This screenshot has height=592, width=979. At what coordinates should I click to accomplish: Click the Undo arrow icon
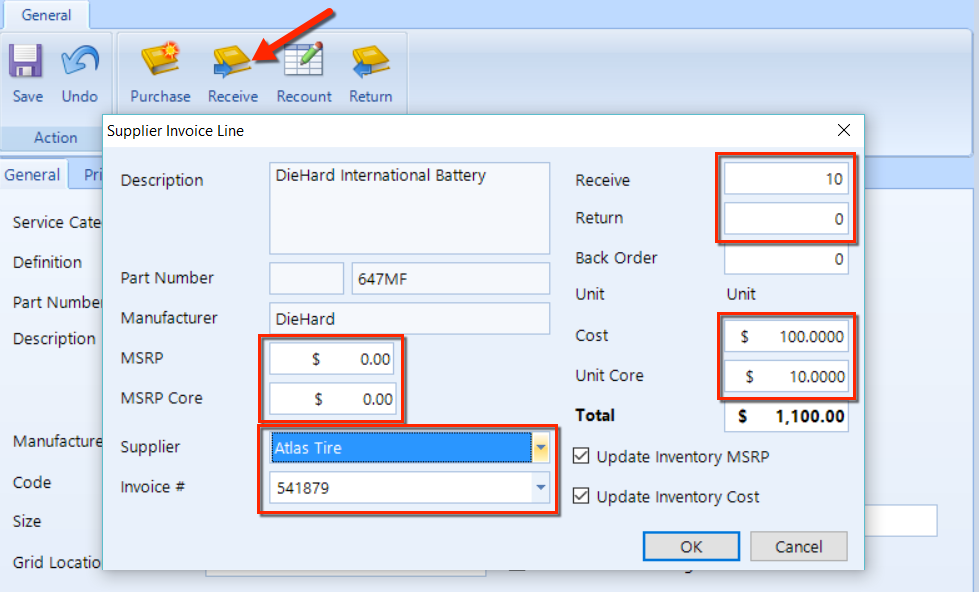(x=80, y=63)
